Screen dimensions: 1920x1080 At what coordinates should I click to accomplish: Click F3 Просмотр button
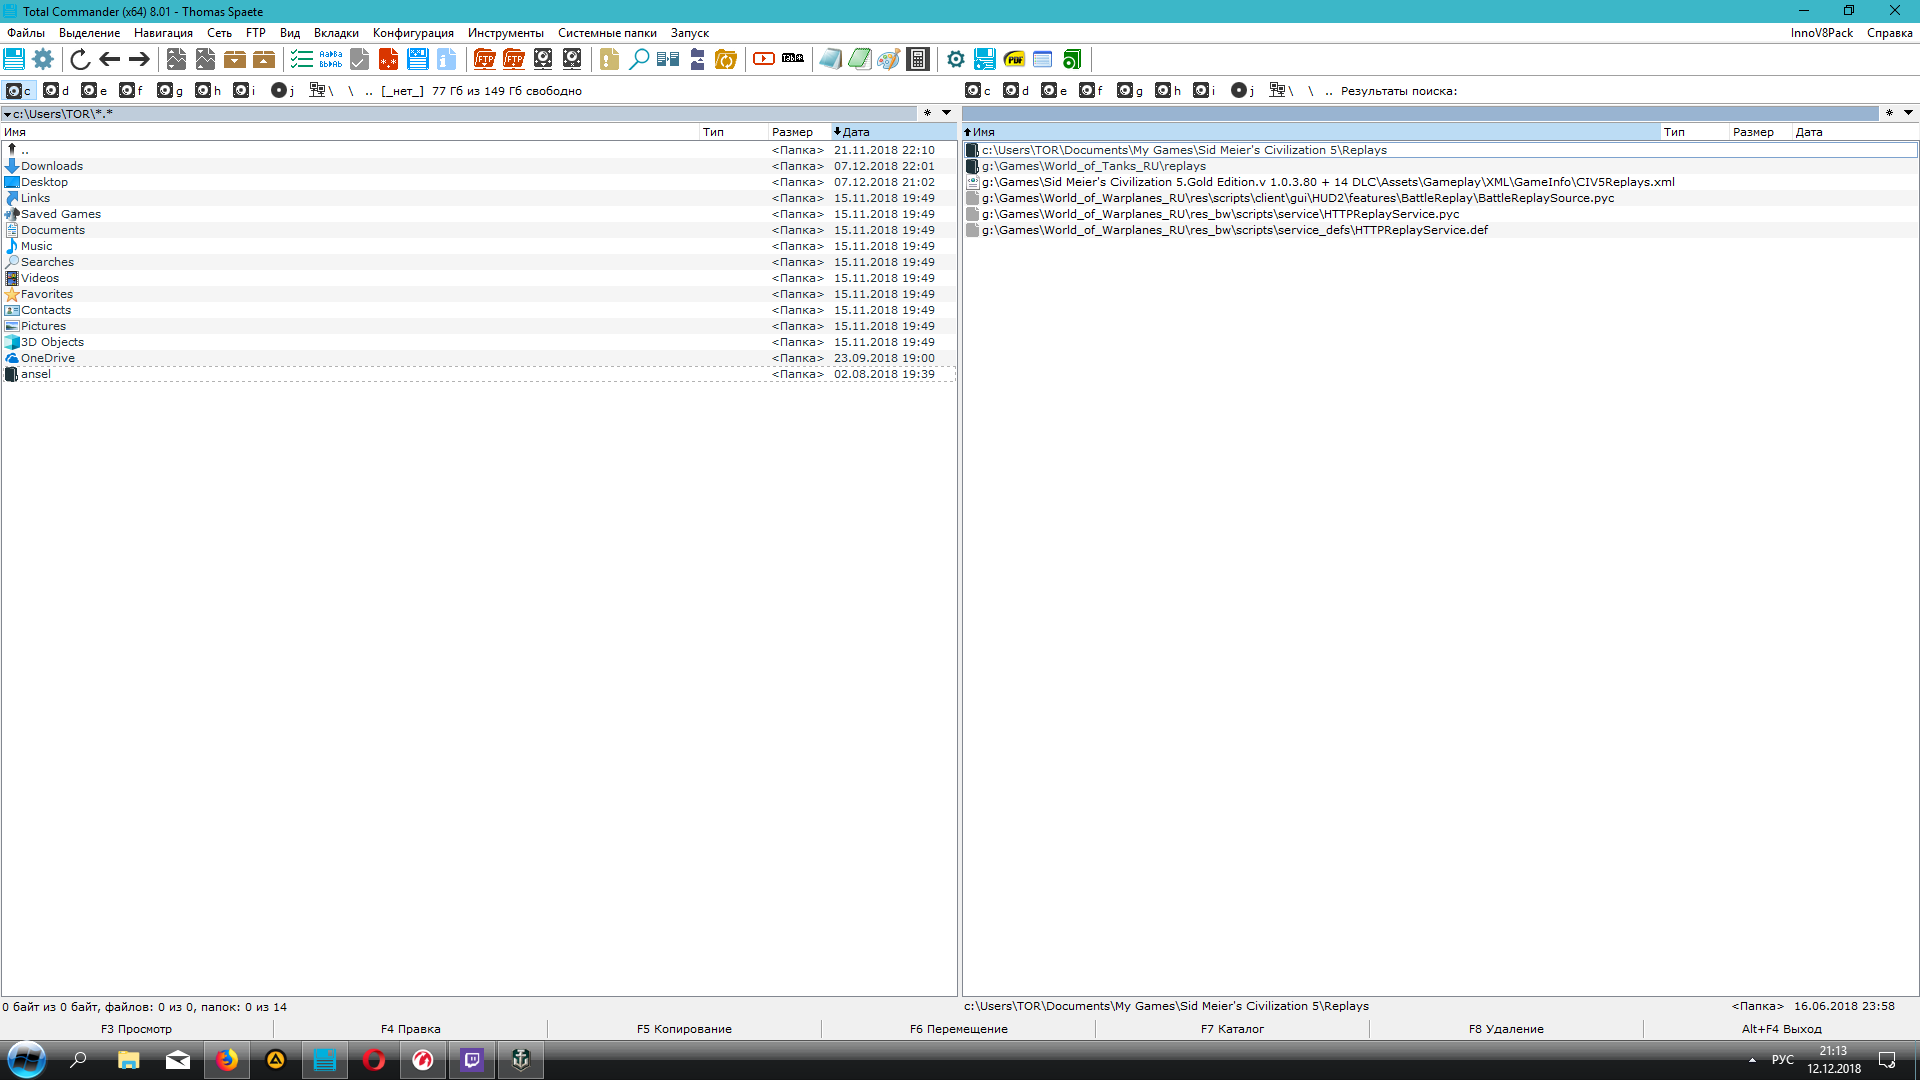click(x=136, y=1029)
